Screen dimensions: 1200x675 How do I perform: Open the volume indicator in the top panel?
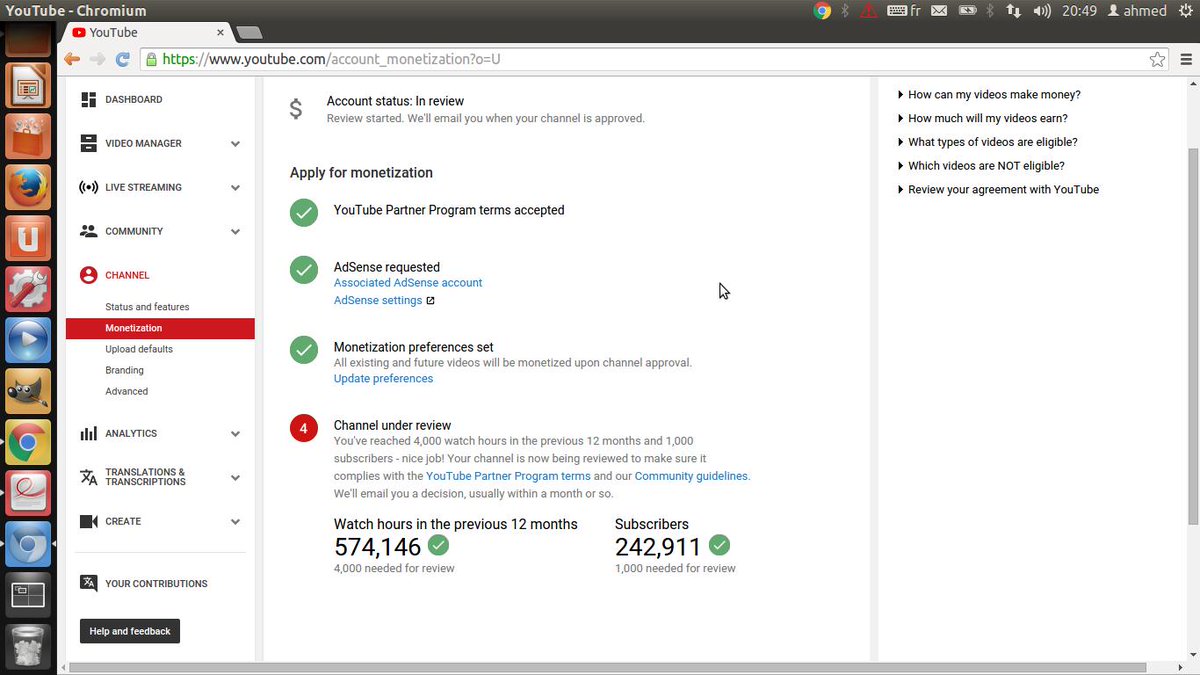1042,11
